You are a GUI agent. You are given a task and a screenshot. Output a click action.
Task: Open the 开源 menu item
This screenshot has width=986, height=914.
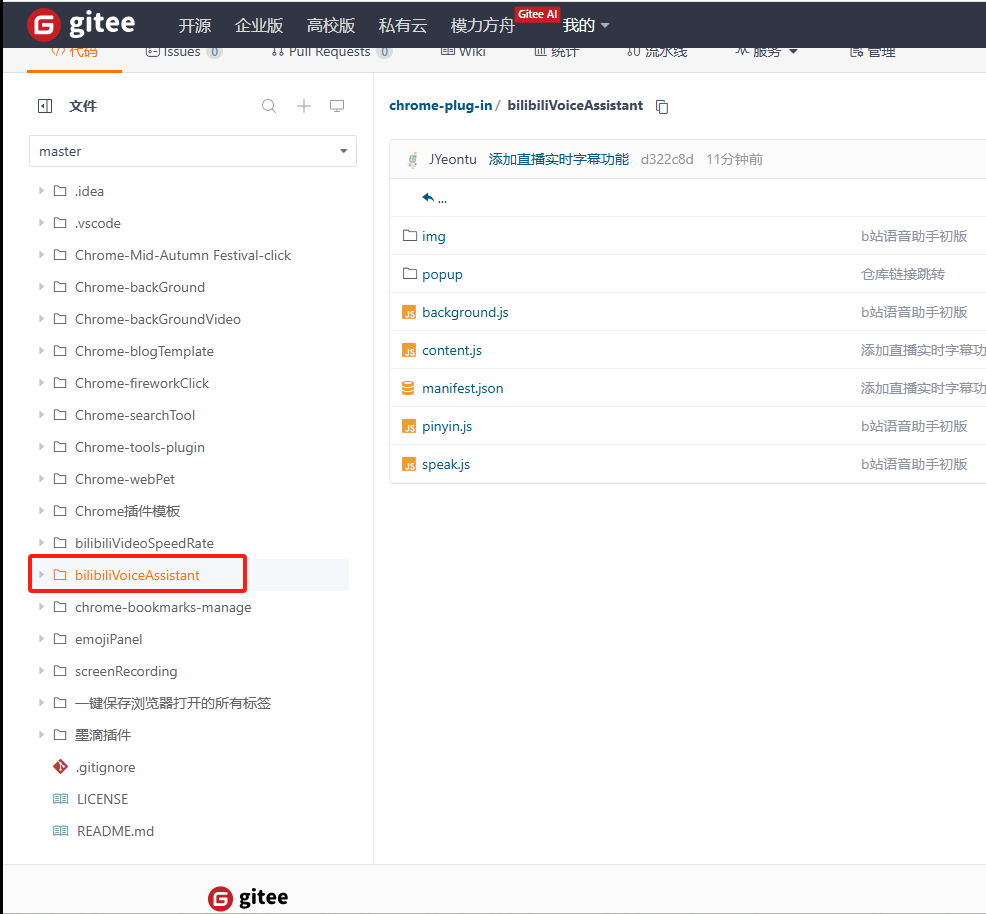pyautogui.click(x=194, y=25)
